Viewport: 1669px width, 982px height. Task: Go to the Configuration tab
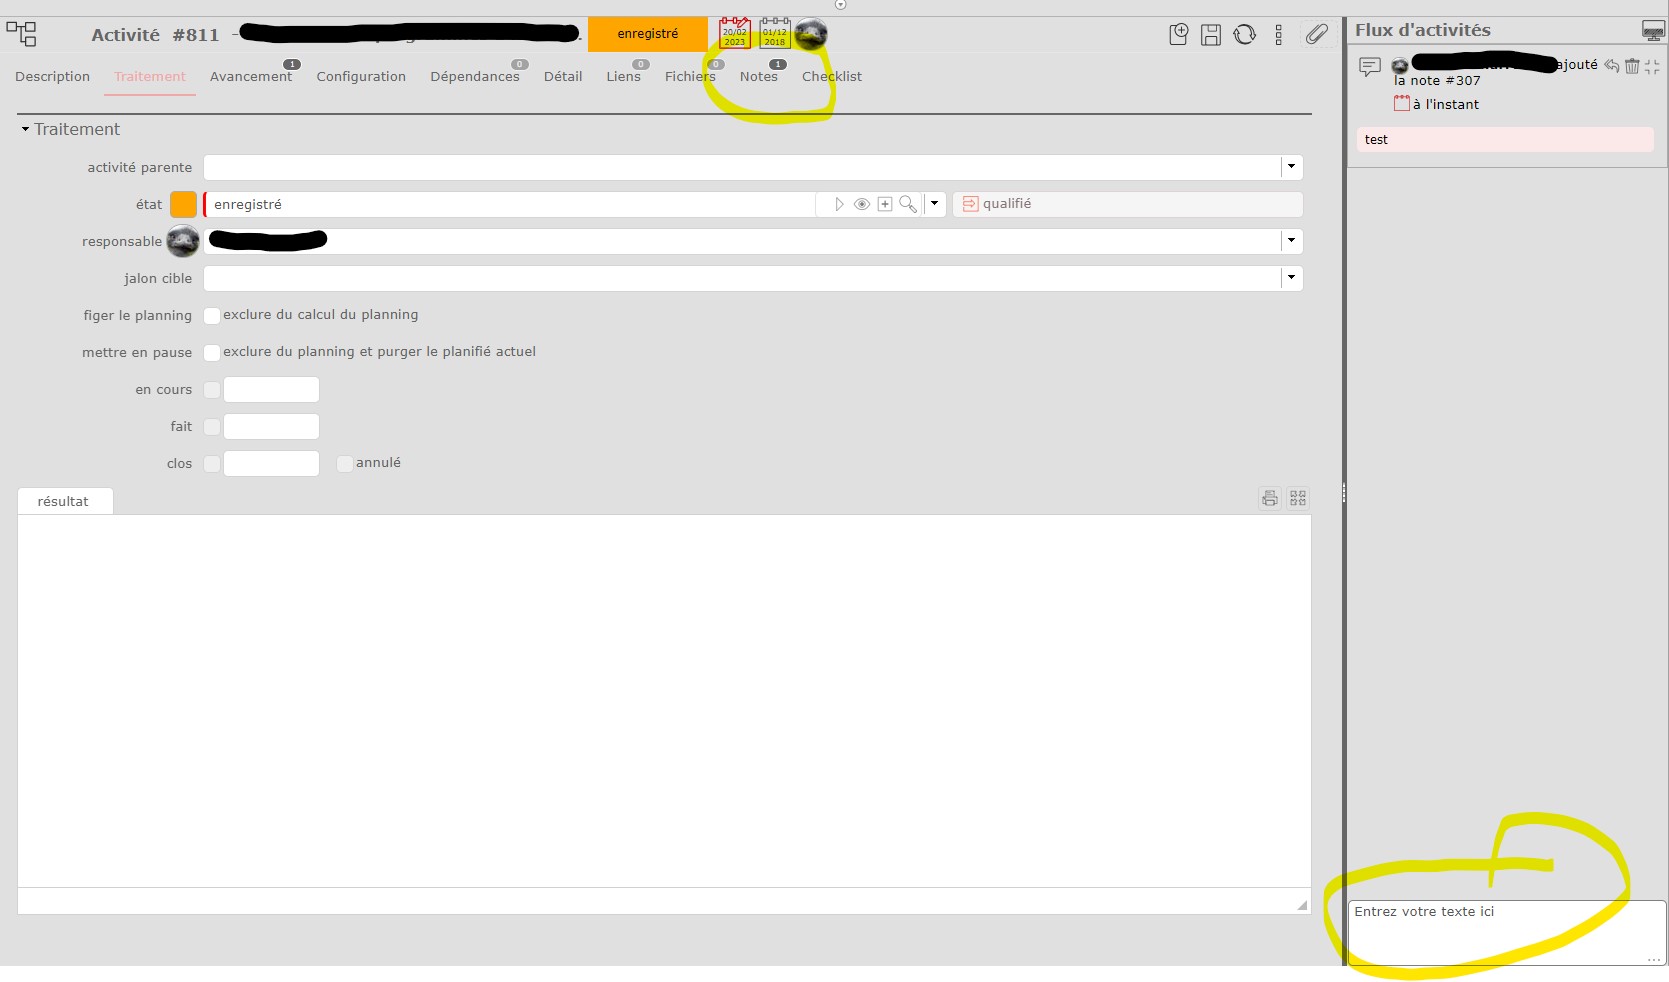361,77
